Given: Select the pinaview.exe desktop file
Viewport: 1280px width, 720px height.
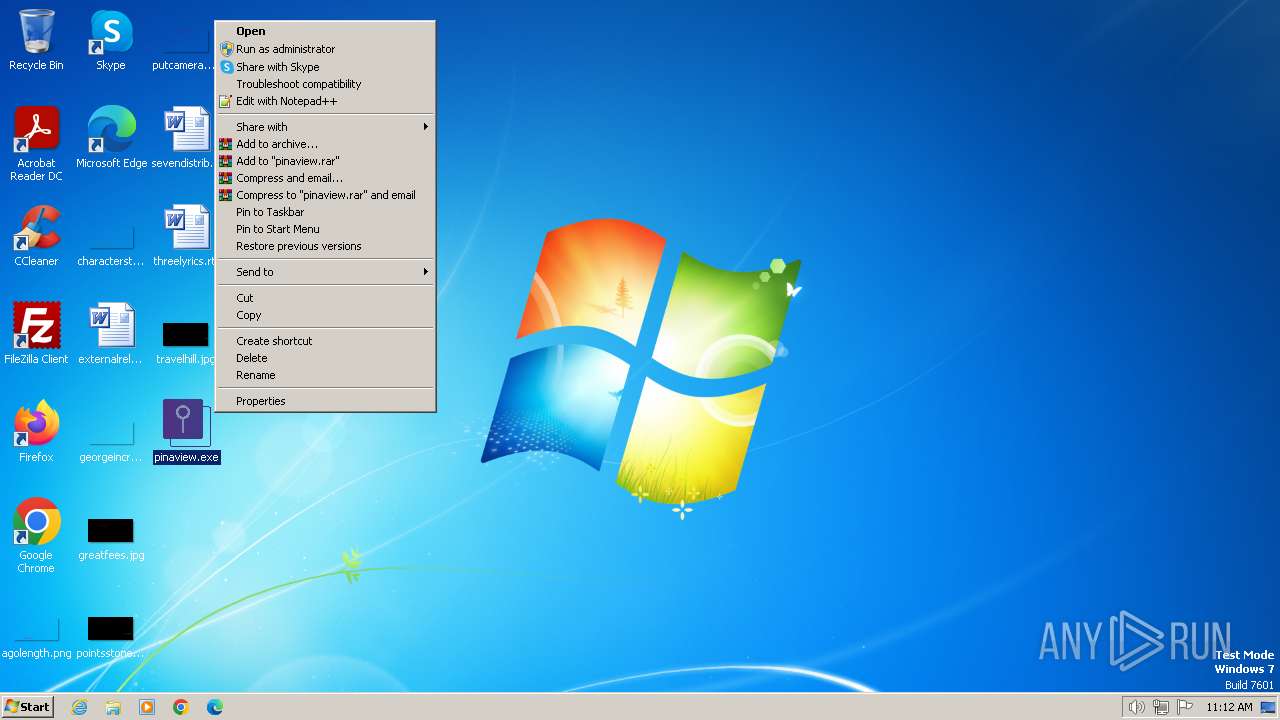Looking at the screenshot, I should pyautogui.click(x=186, y=432).
